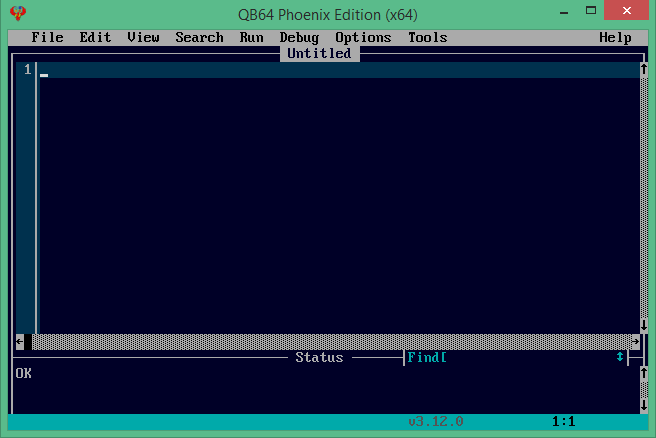Image resolution: width=656 pixels, height=438 pixels.
Task: Open the Edit menu
Action: pos(95,37)
